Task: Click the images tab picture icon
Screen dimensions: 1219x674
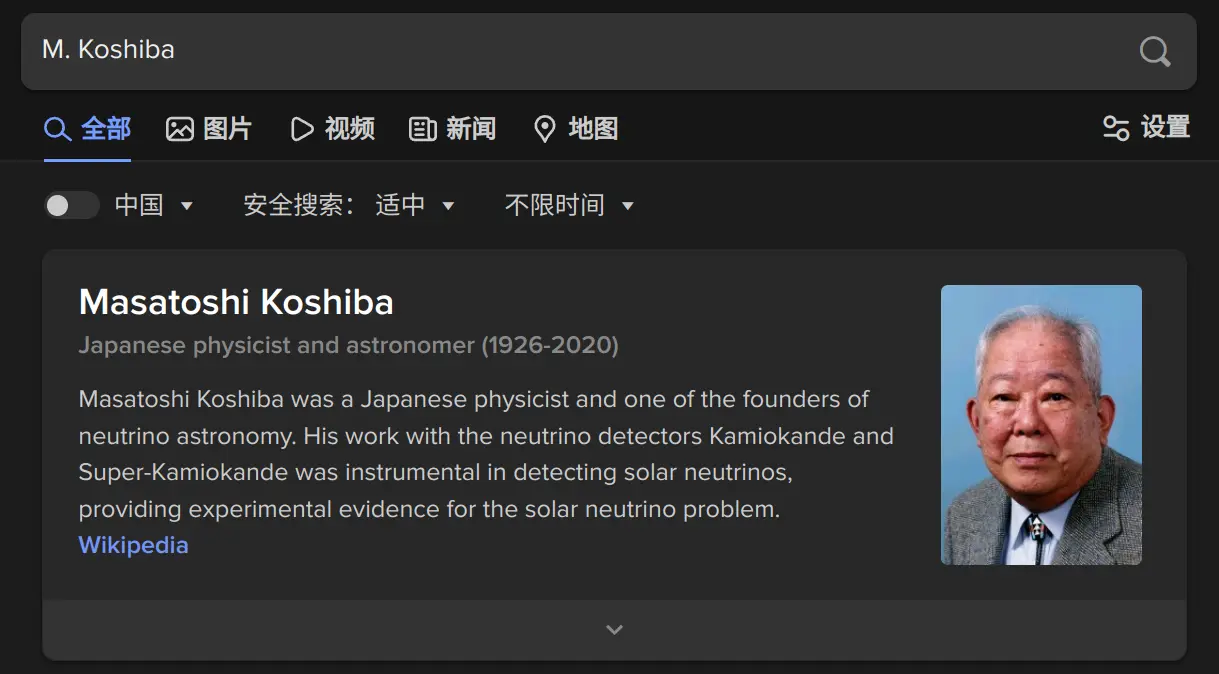Action: [x=180, y=129]
